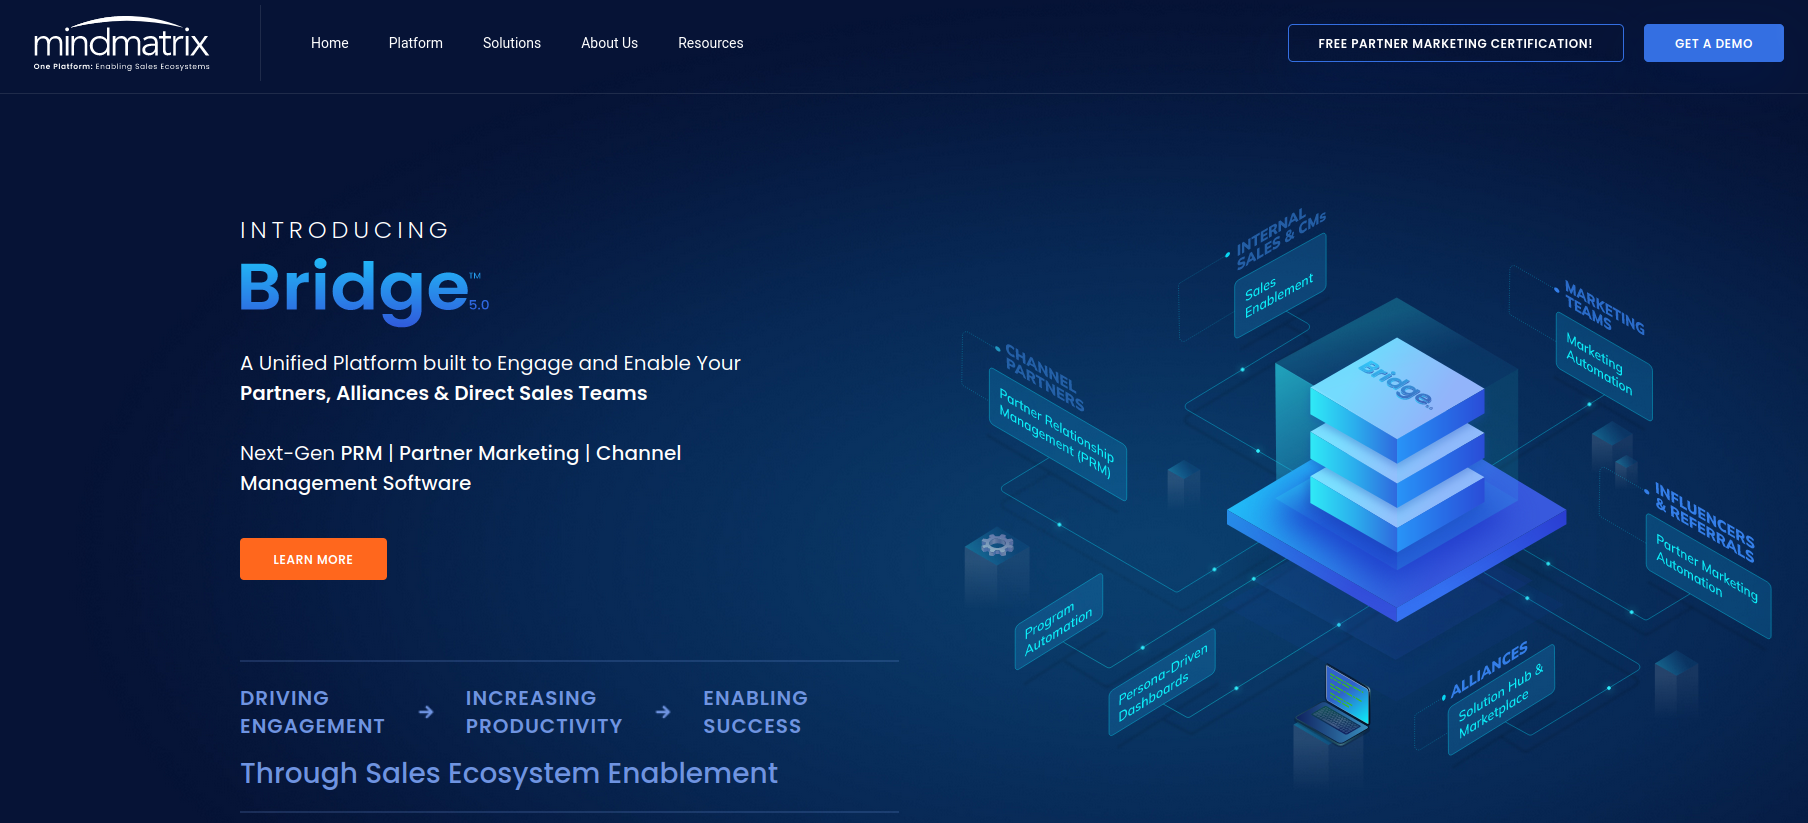The height and width of the screenshot is (823, 1808).
Task: Click the INTERNAL SALES & CMs heading
Action: 1281,238
